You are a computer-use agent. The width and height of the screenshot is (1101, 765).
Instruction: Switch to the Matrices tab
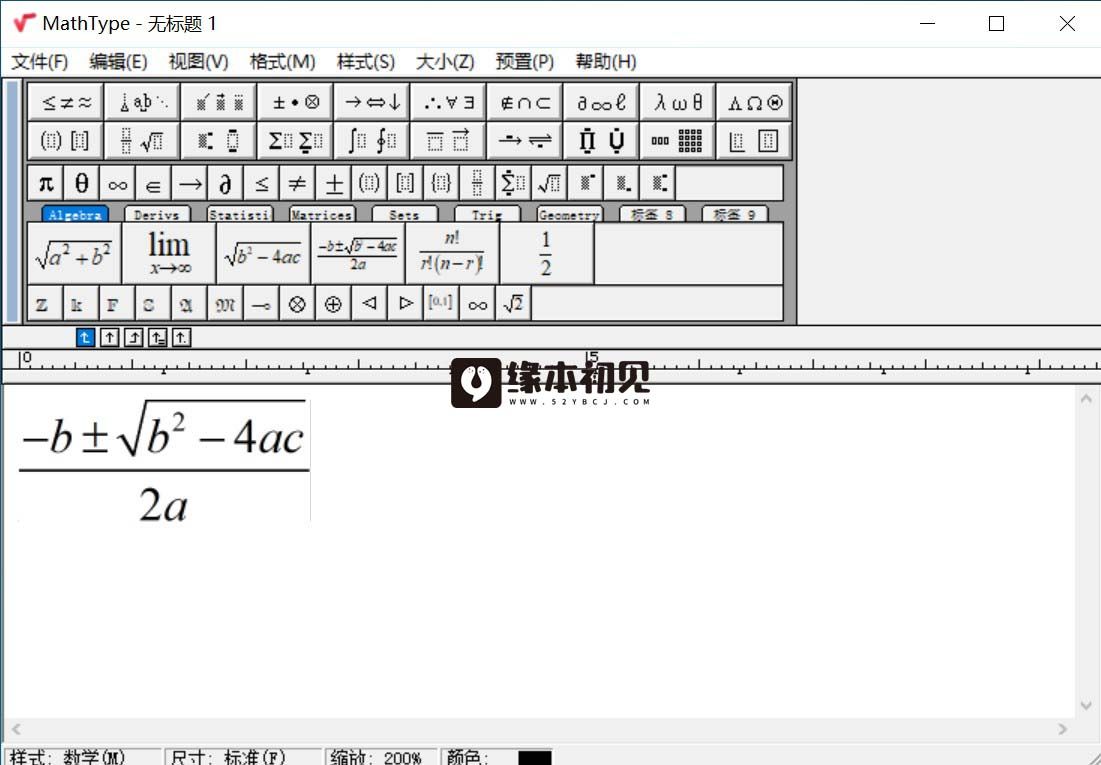[322, 214]
